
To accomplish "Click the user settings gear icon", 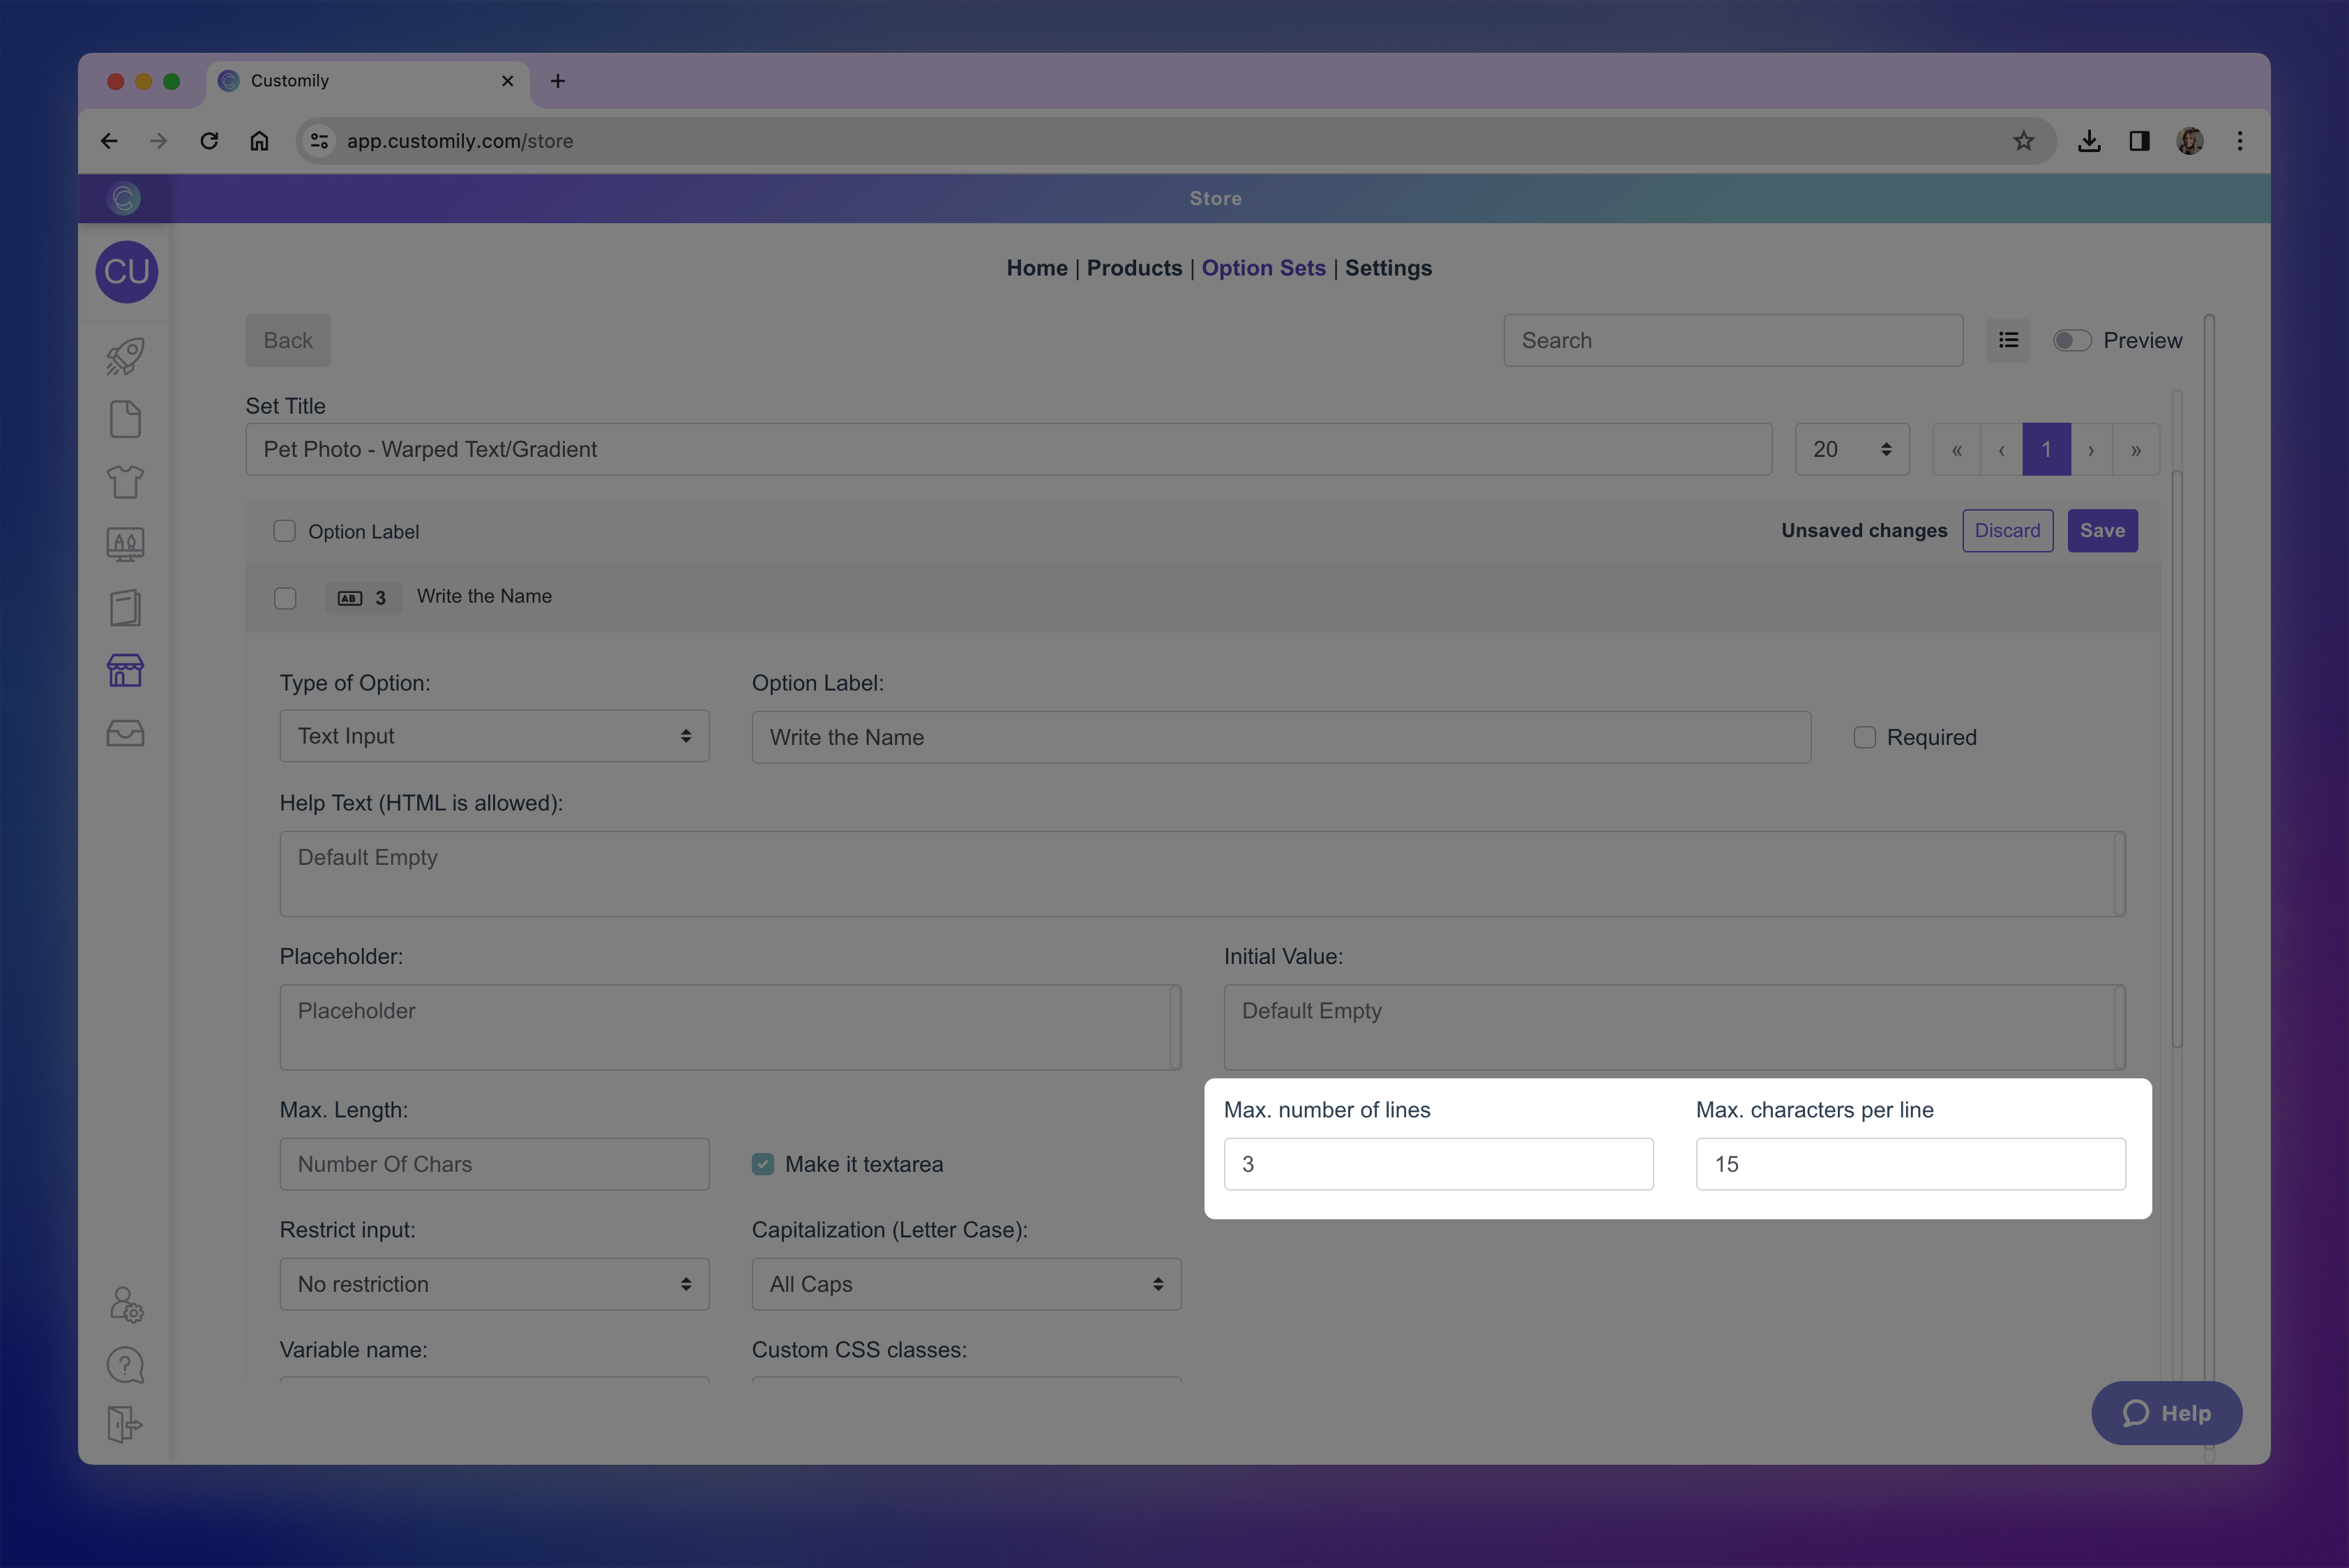I will click(x=126, y=1304).
